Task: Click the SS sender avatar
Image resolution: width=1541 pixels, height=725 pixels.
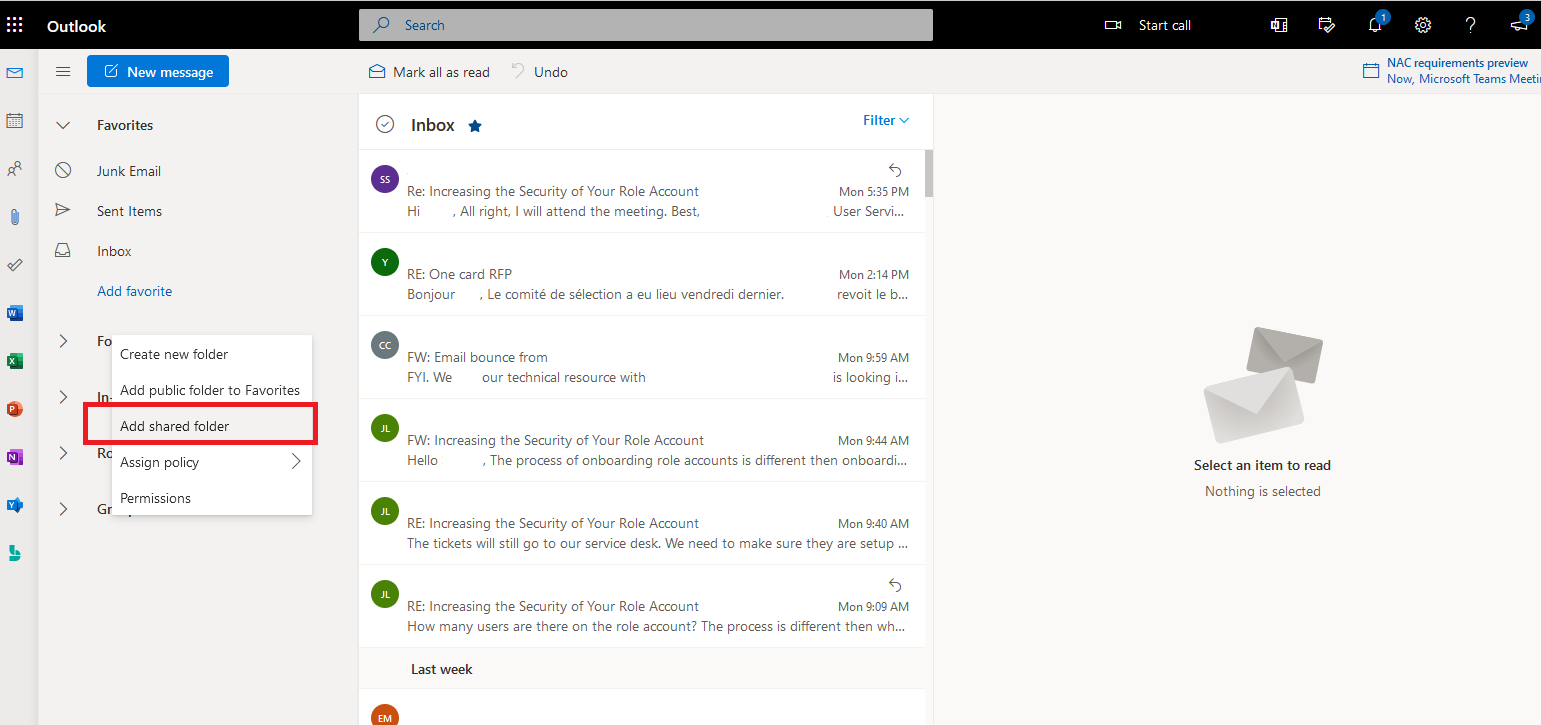Action: 384,179
